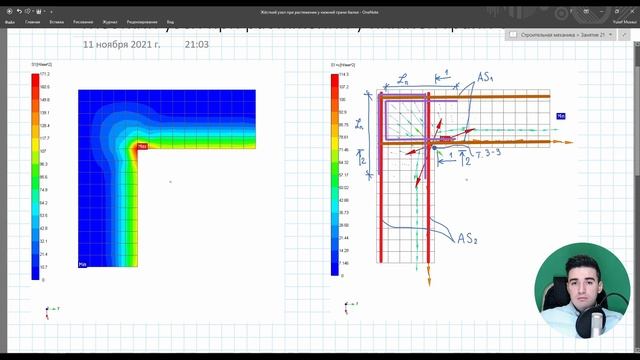Switch to the Главная ribbon tab
The height and width of the screenshot is (360, 640).
[32, 22]
